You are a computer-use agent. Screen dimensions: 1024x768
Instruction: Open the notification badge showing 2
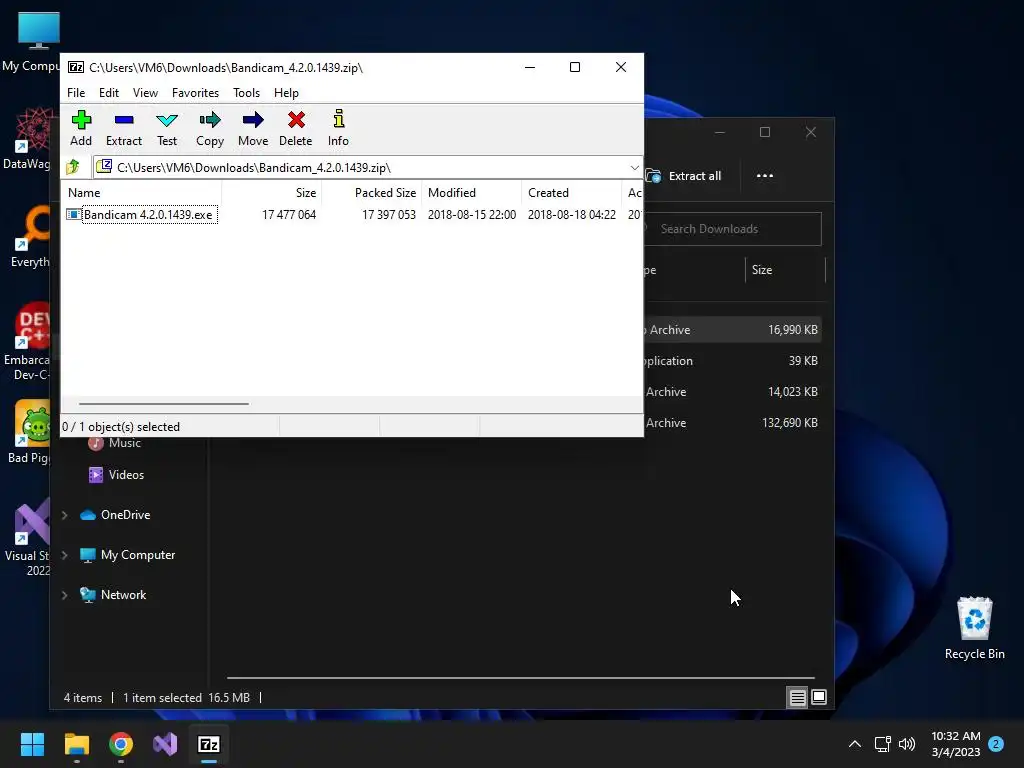pos(996,744)
